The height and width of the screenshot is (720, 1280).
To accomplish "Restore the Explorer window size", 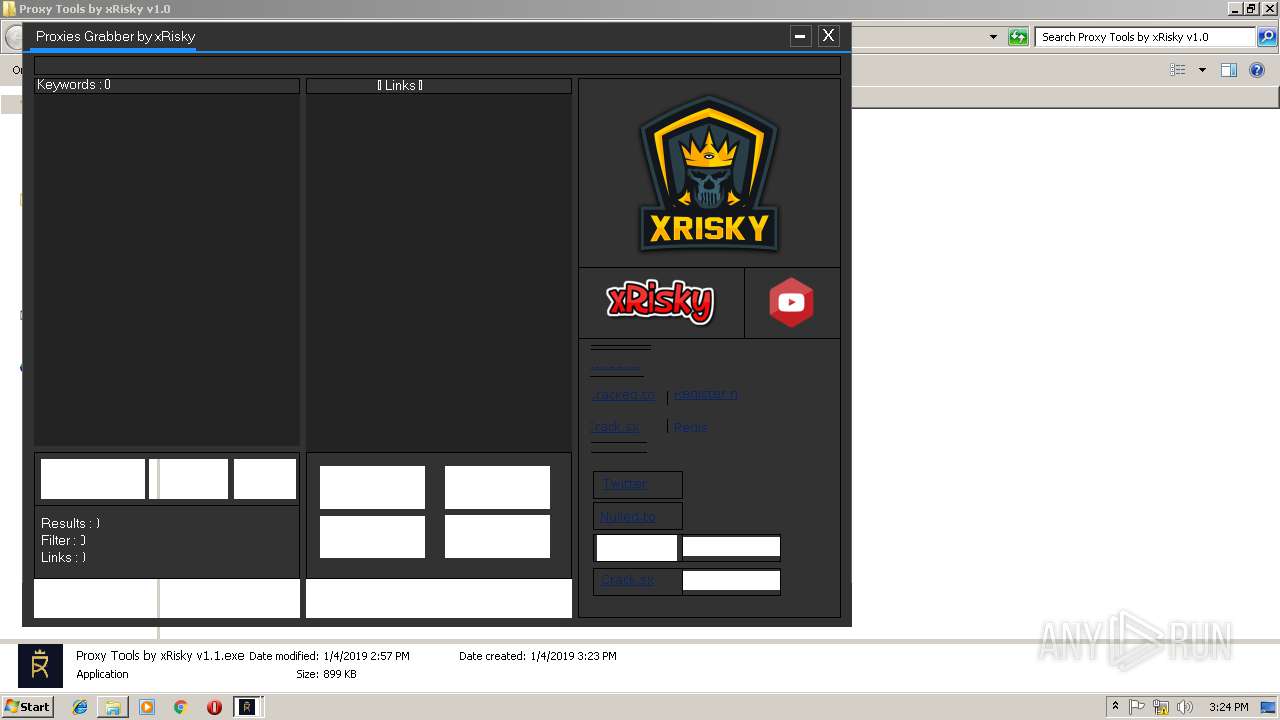I will (1251, 9).
